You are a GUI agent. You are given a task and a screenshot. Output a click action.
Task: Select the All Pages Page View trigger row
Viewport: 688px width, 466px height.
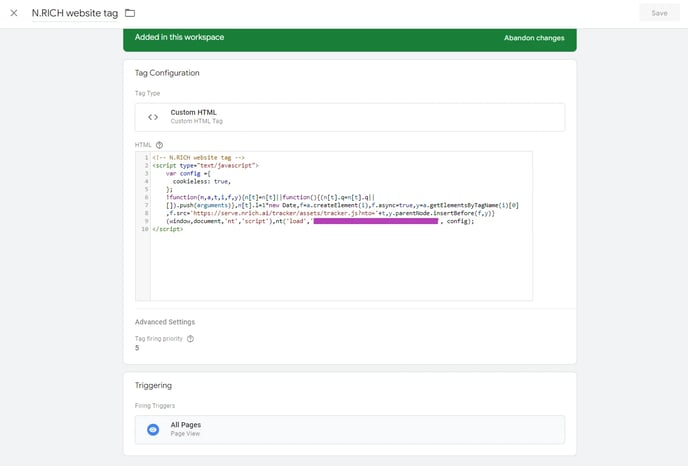(350, 430)
